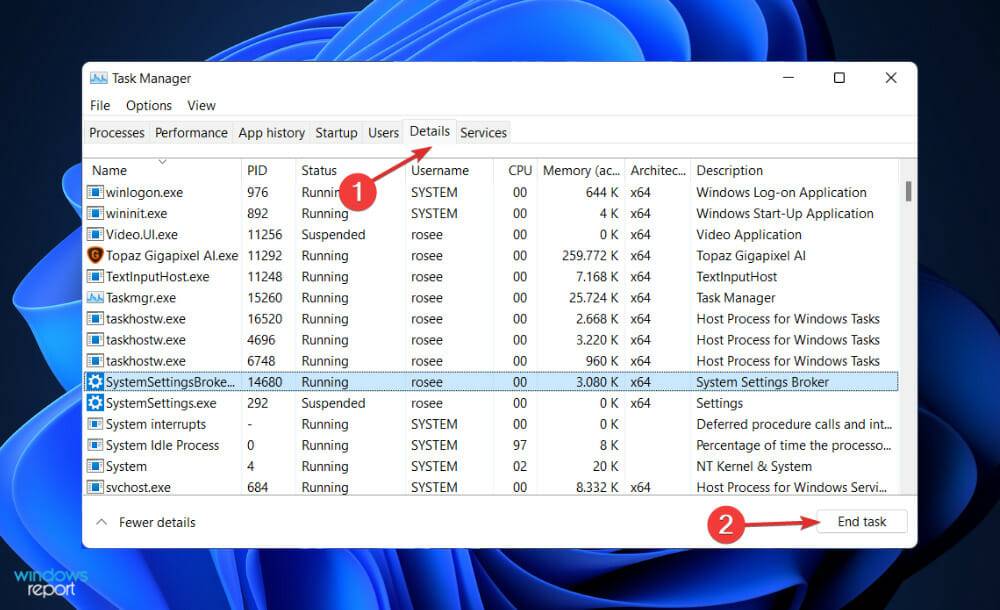Image resolution: width=1000 pixels, height=610 pixels.
Task: Switch to the Performance tab
Action: (191, 132)
